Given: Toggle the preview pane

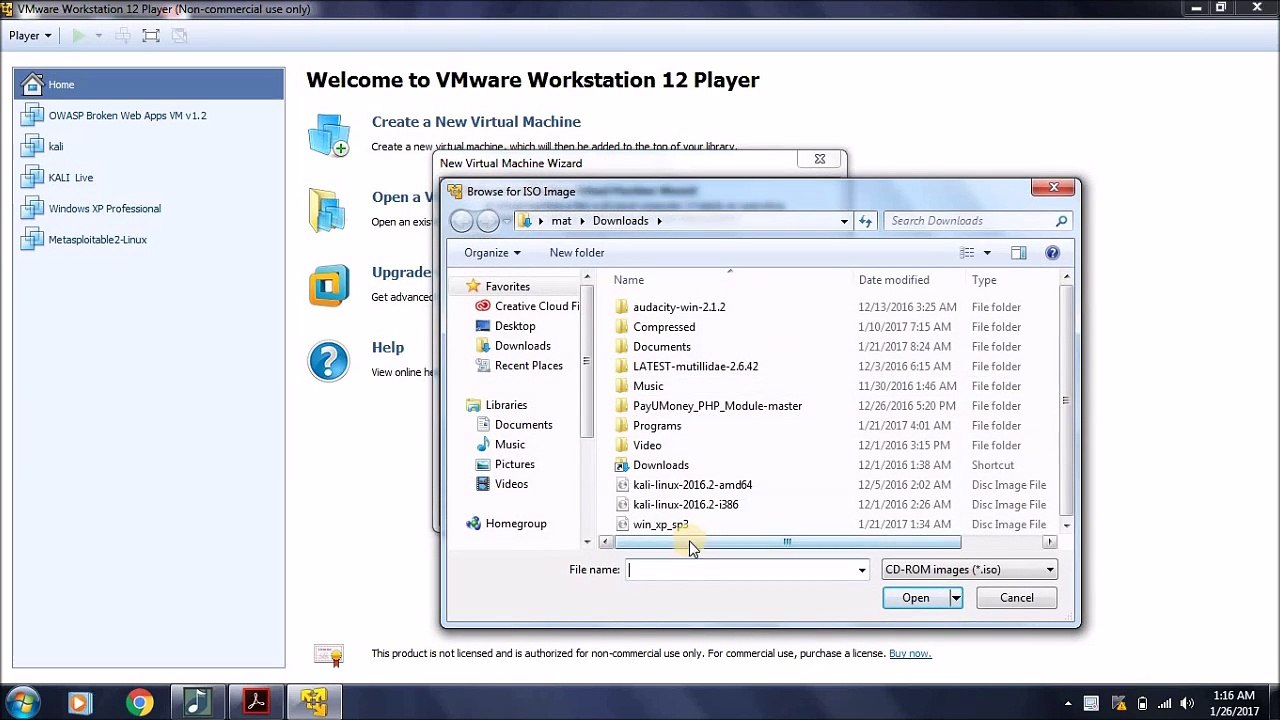Looking at the screenshot, I should pyautogui.click(x=1018, y=253).
